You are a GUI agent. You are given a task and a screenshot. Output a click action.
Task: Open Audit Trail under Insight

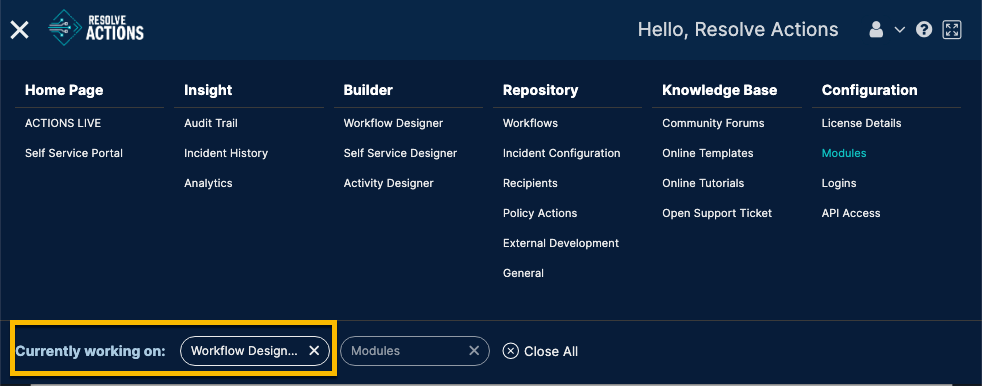pyautogui.click(x=210, y=123)
